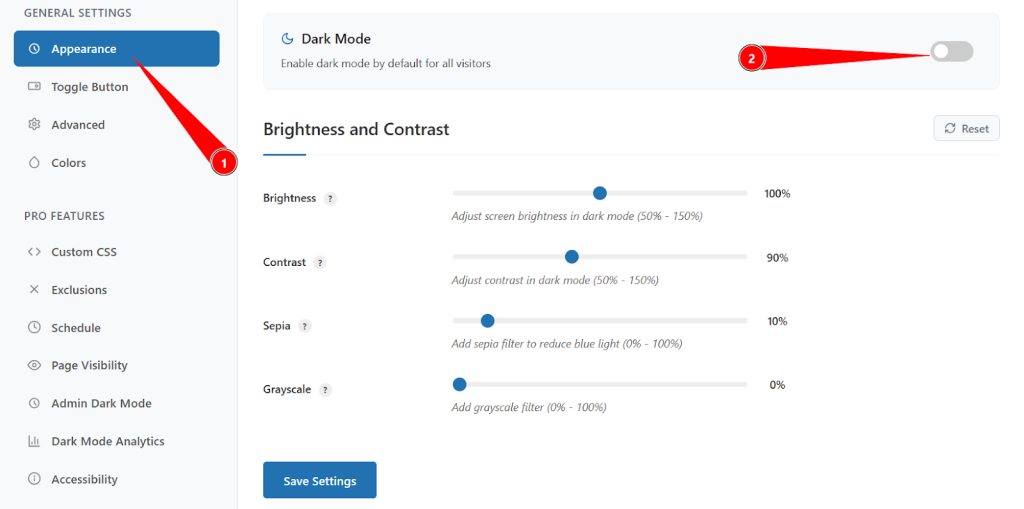This screenshot has width=1024, height=509.
Task: Click the help icon beside Contrast
Action: [x=320, y=263]
